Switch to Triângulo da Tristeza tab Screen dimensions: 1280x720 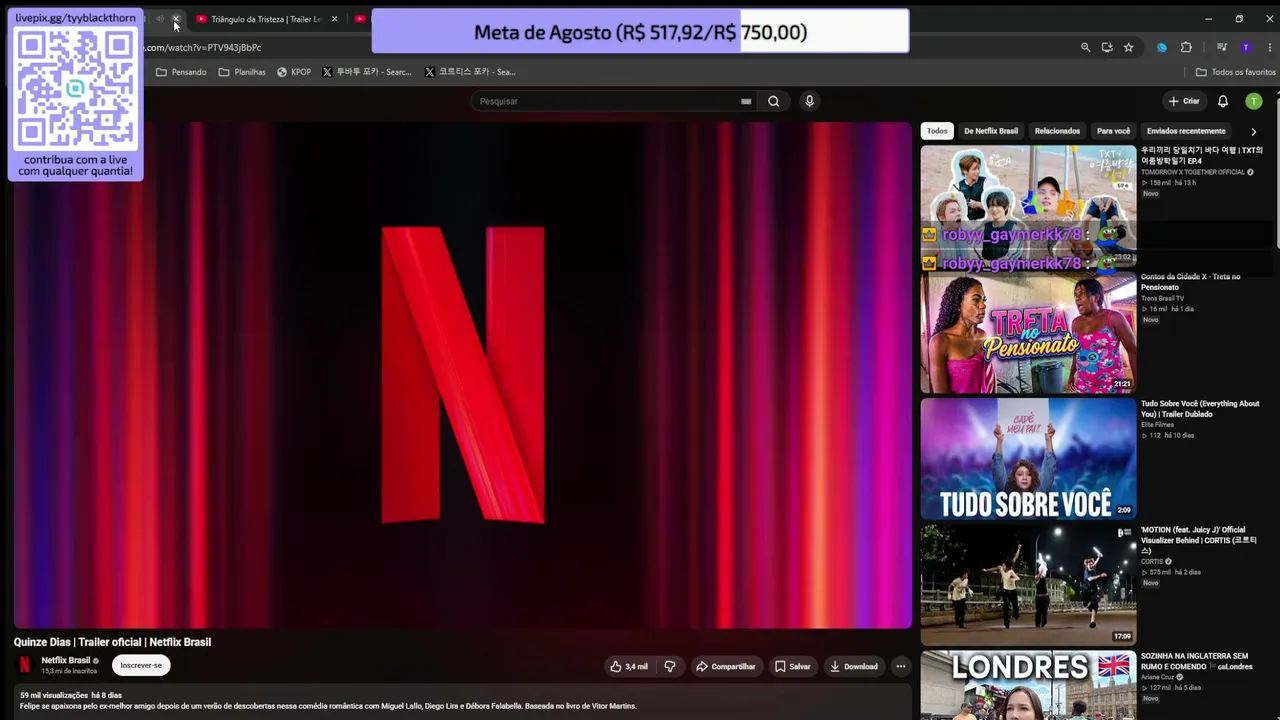tap(266, 19)
